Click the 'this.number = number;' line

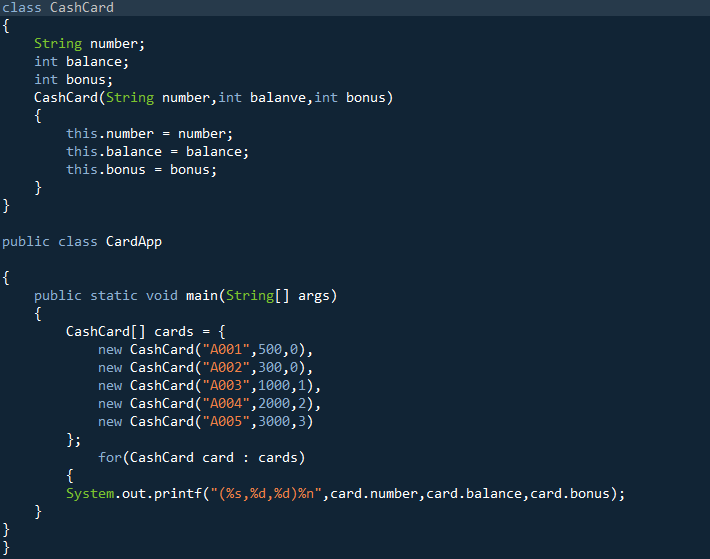point(149,134)
